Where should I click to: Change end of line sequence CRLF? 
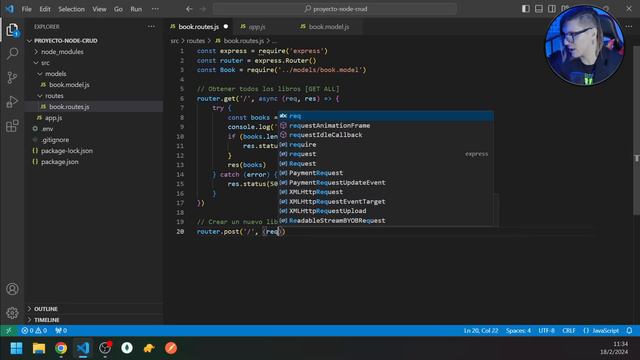[569, 331]
